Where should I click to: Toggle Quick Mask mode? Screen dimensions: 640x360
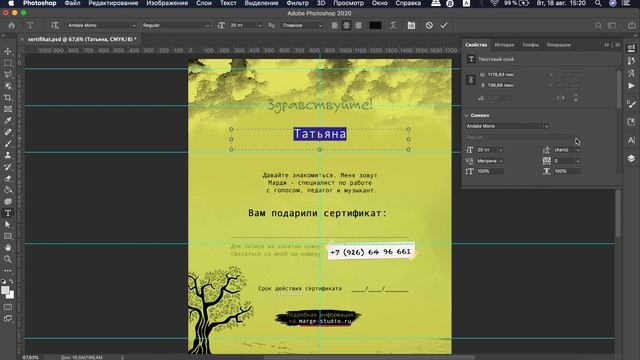click(8, 307)
